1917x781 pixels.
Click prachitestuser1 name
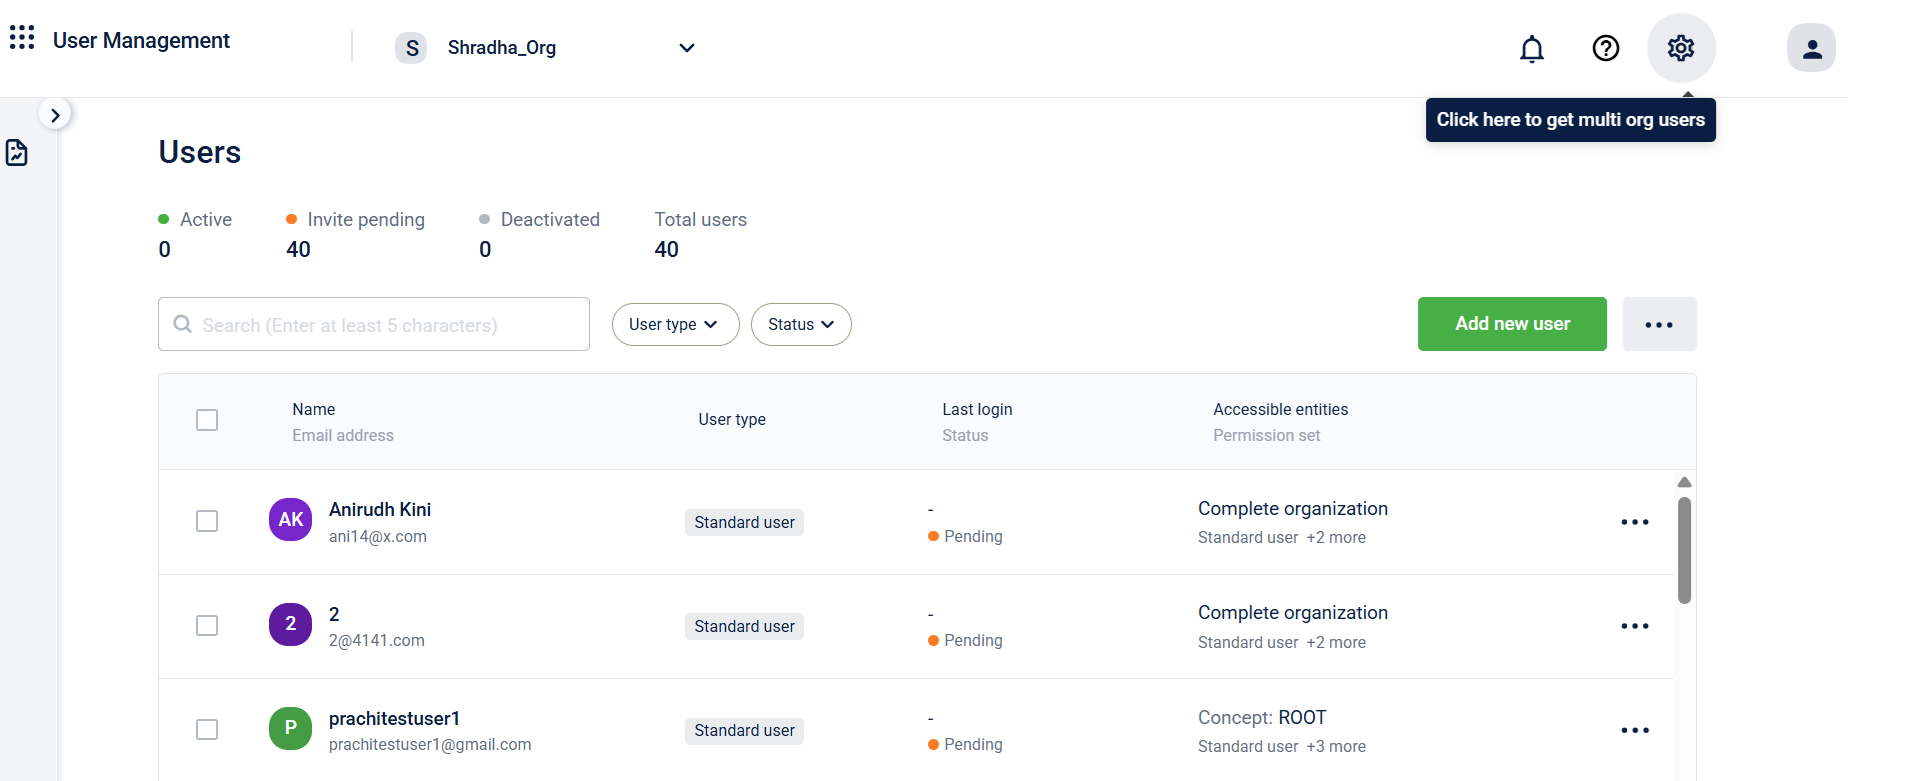394,718
